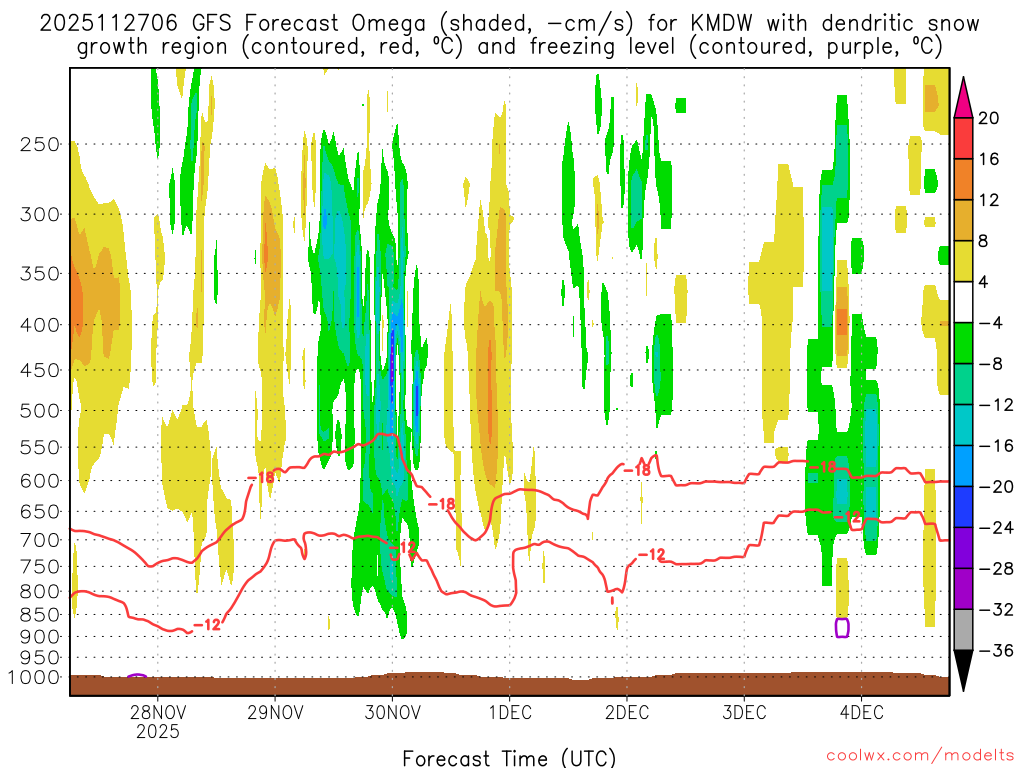The width and height of the screenshot is (1024, 768).
Task: Click the 400 pressure level label
Action: click(40, 325)
